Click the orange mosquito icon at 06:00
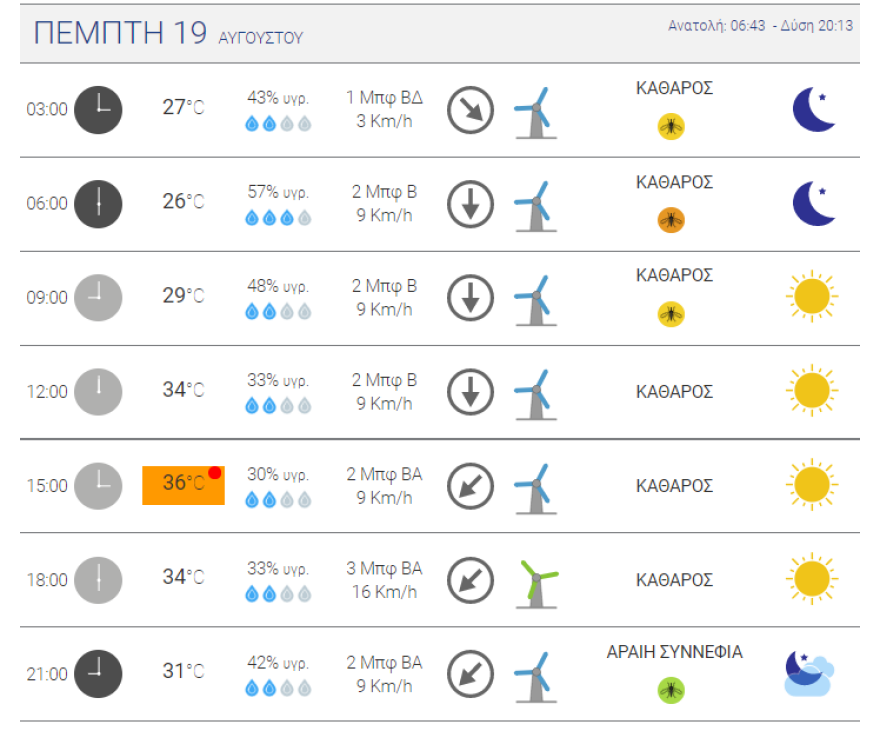The image size is (880, 731). [671, 220]
